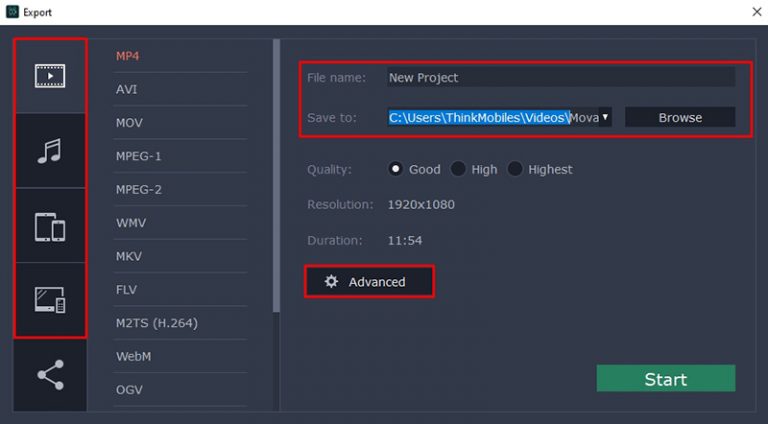
Task: Close the Export dialog window
Action: click(x=755, y=12)
